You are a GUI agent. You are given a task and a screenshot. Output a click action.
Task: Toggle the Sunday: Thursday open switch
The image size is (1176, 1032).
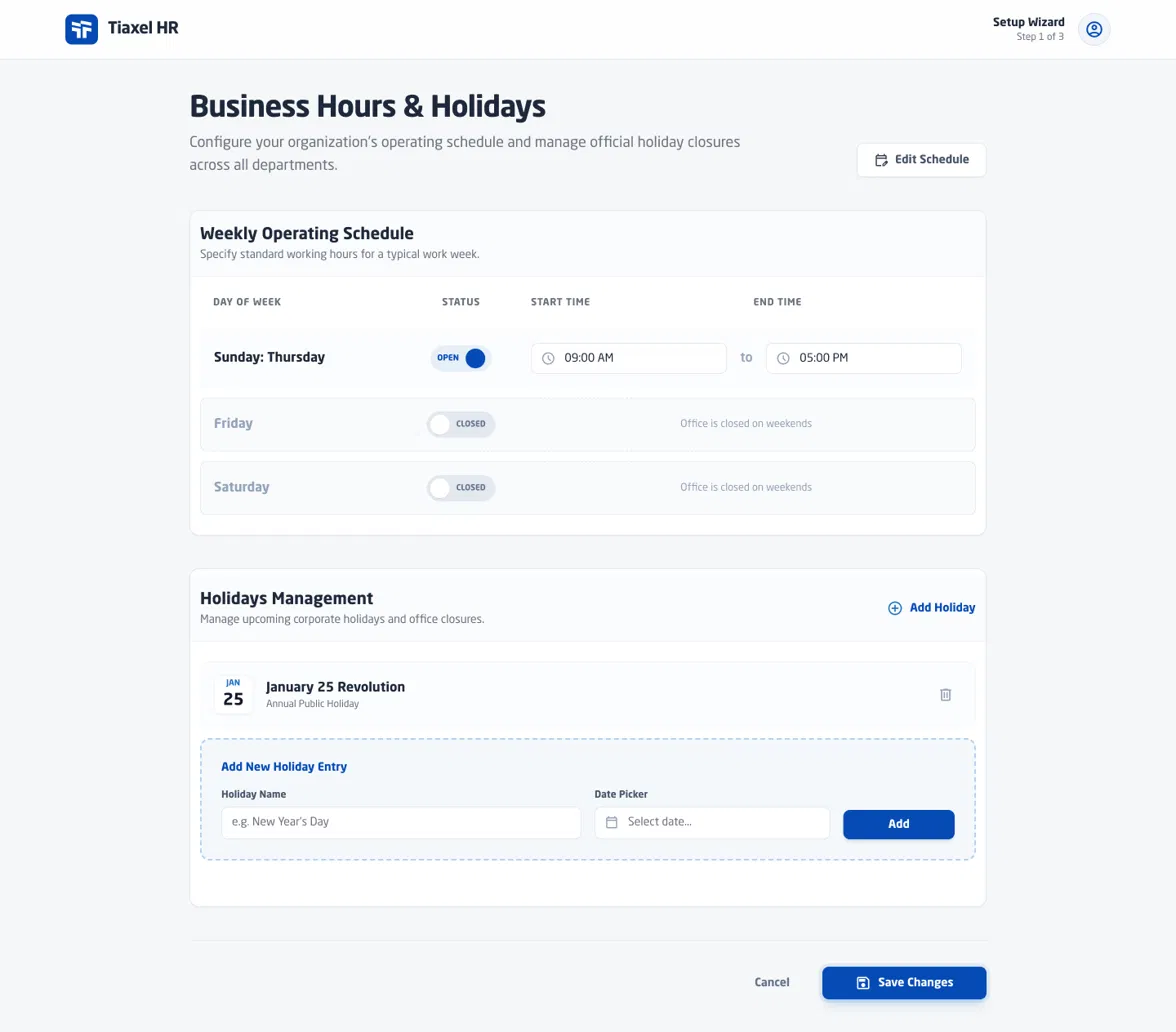[460, 358]
